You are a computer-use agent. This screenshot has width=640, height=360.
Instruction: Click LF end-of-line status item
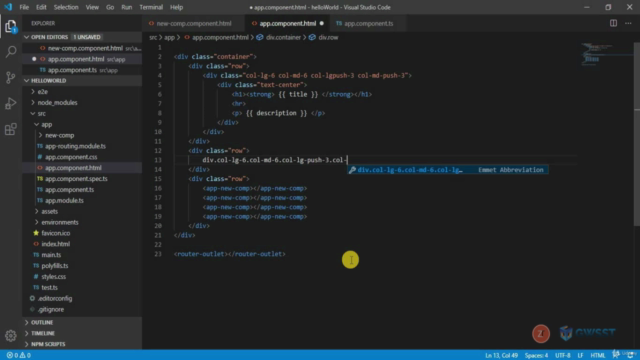(x=580, y=355)
